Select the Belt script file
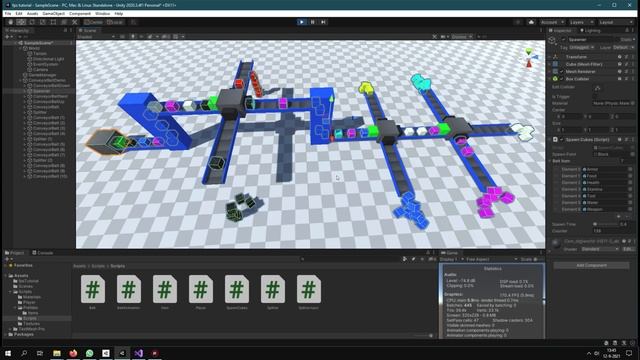Viewport: 640px width, 360px height. (x=93, y=292)
